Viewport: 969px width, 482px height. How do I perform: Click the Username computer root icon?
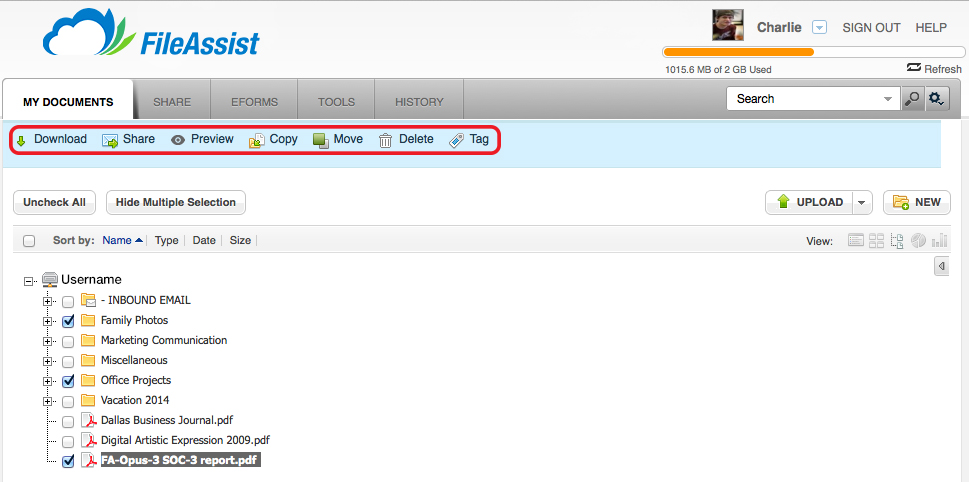[50, 281]
